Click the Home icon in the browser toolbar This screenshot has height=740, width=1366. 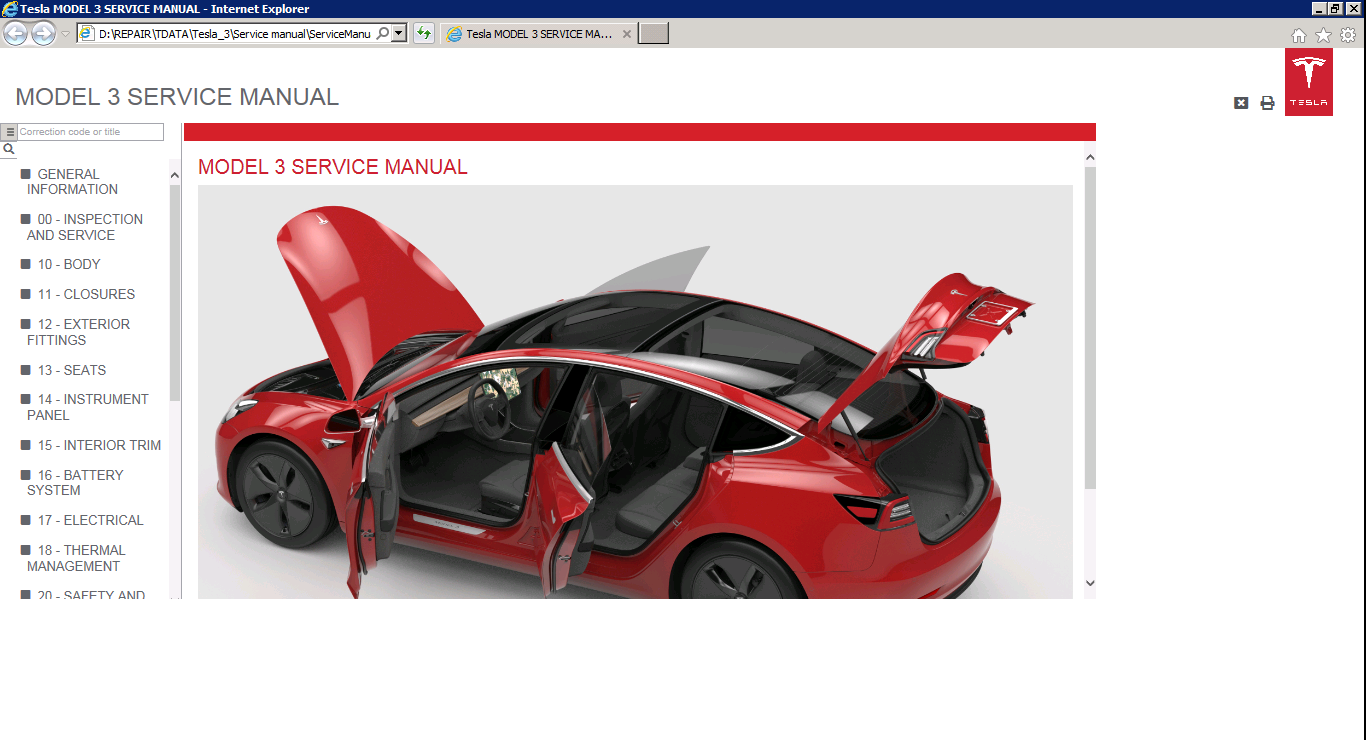pos(1297,33)
